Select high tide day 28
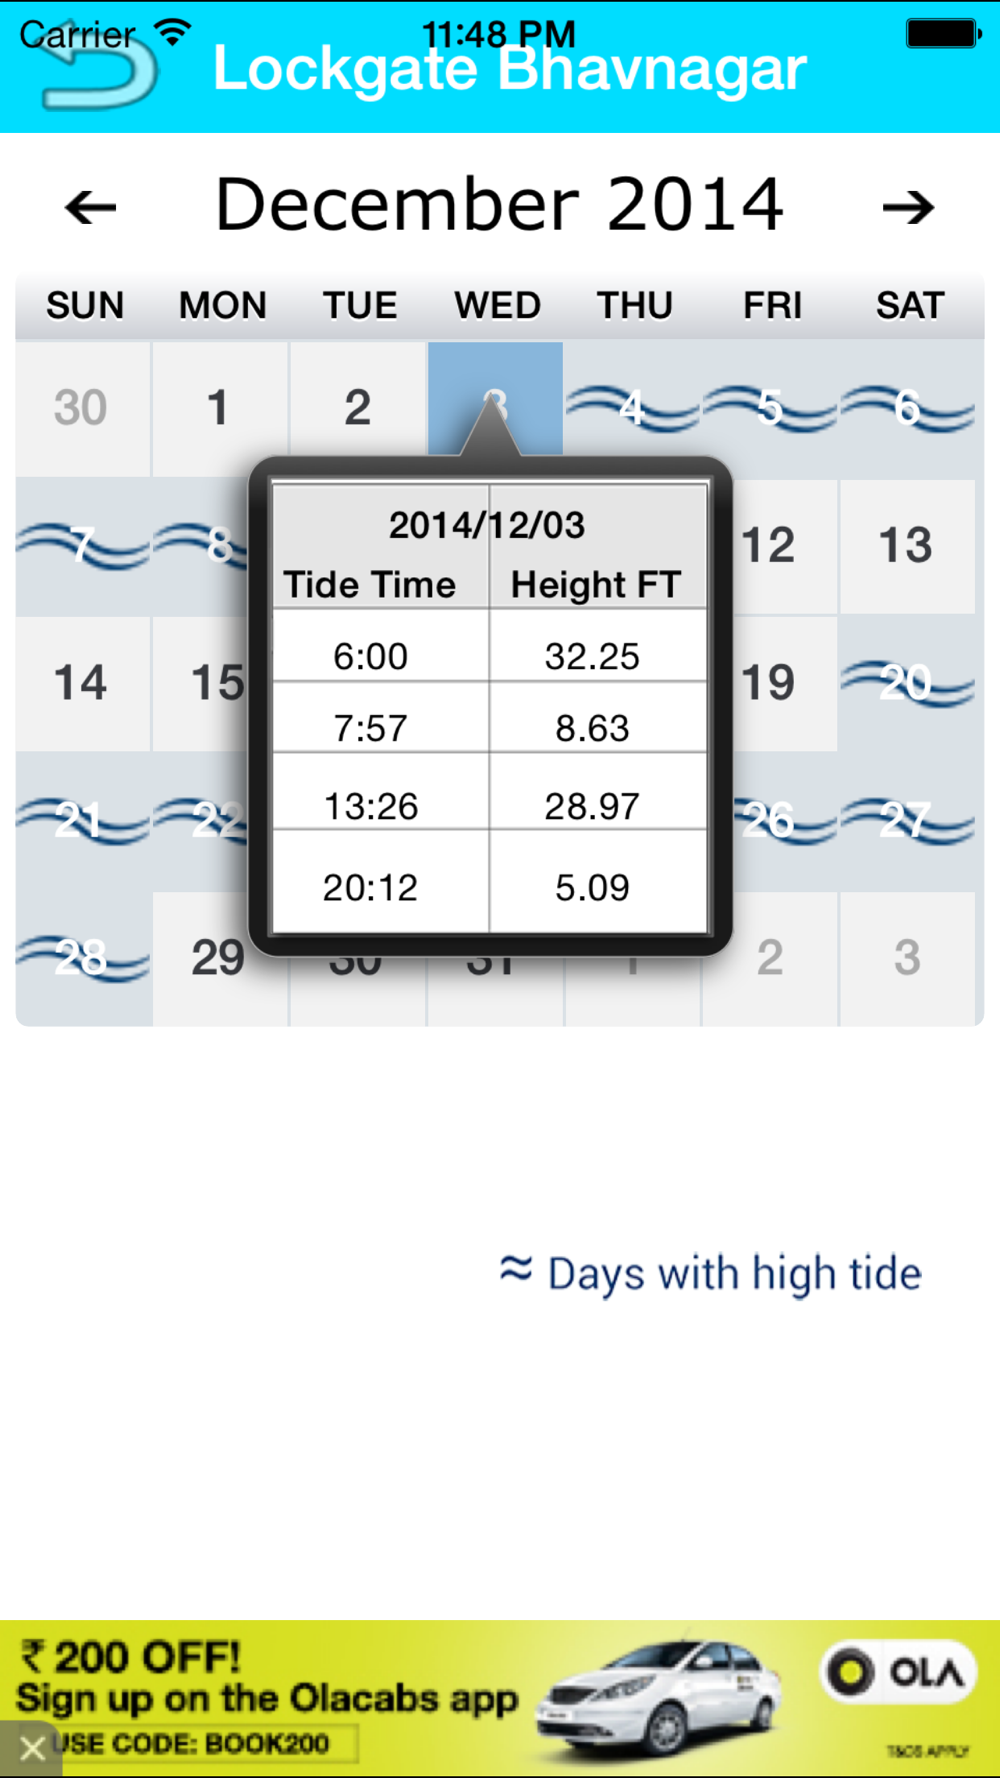This screenshot has width=1000, height=1778. pos(82,958)
